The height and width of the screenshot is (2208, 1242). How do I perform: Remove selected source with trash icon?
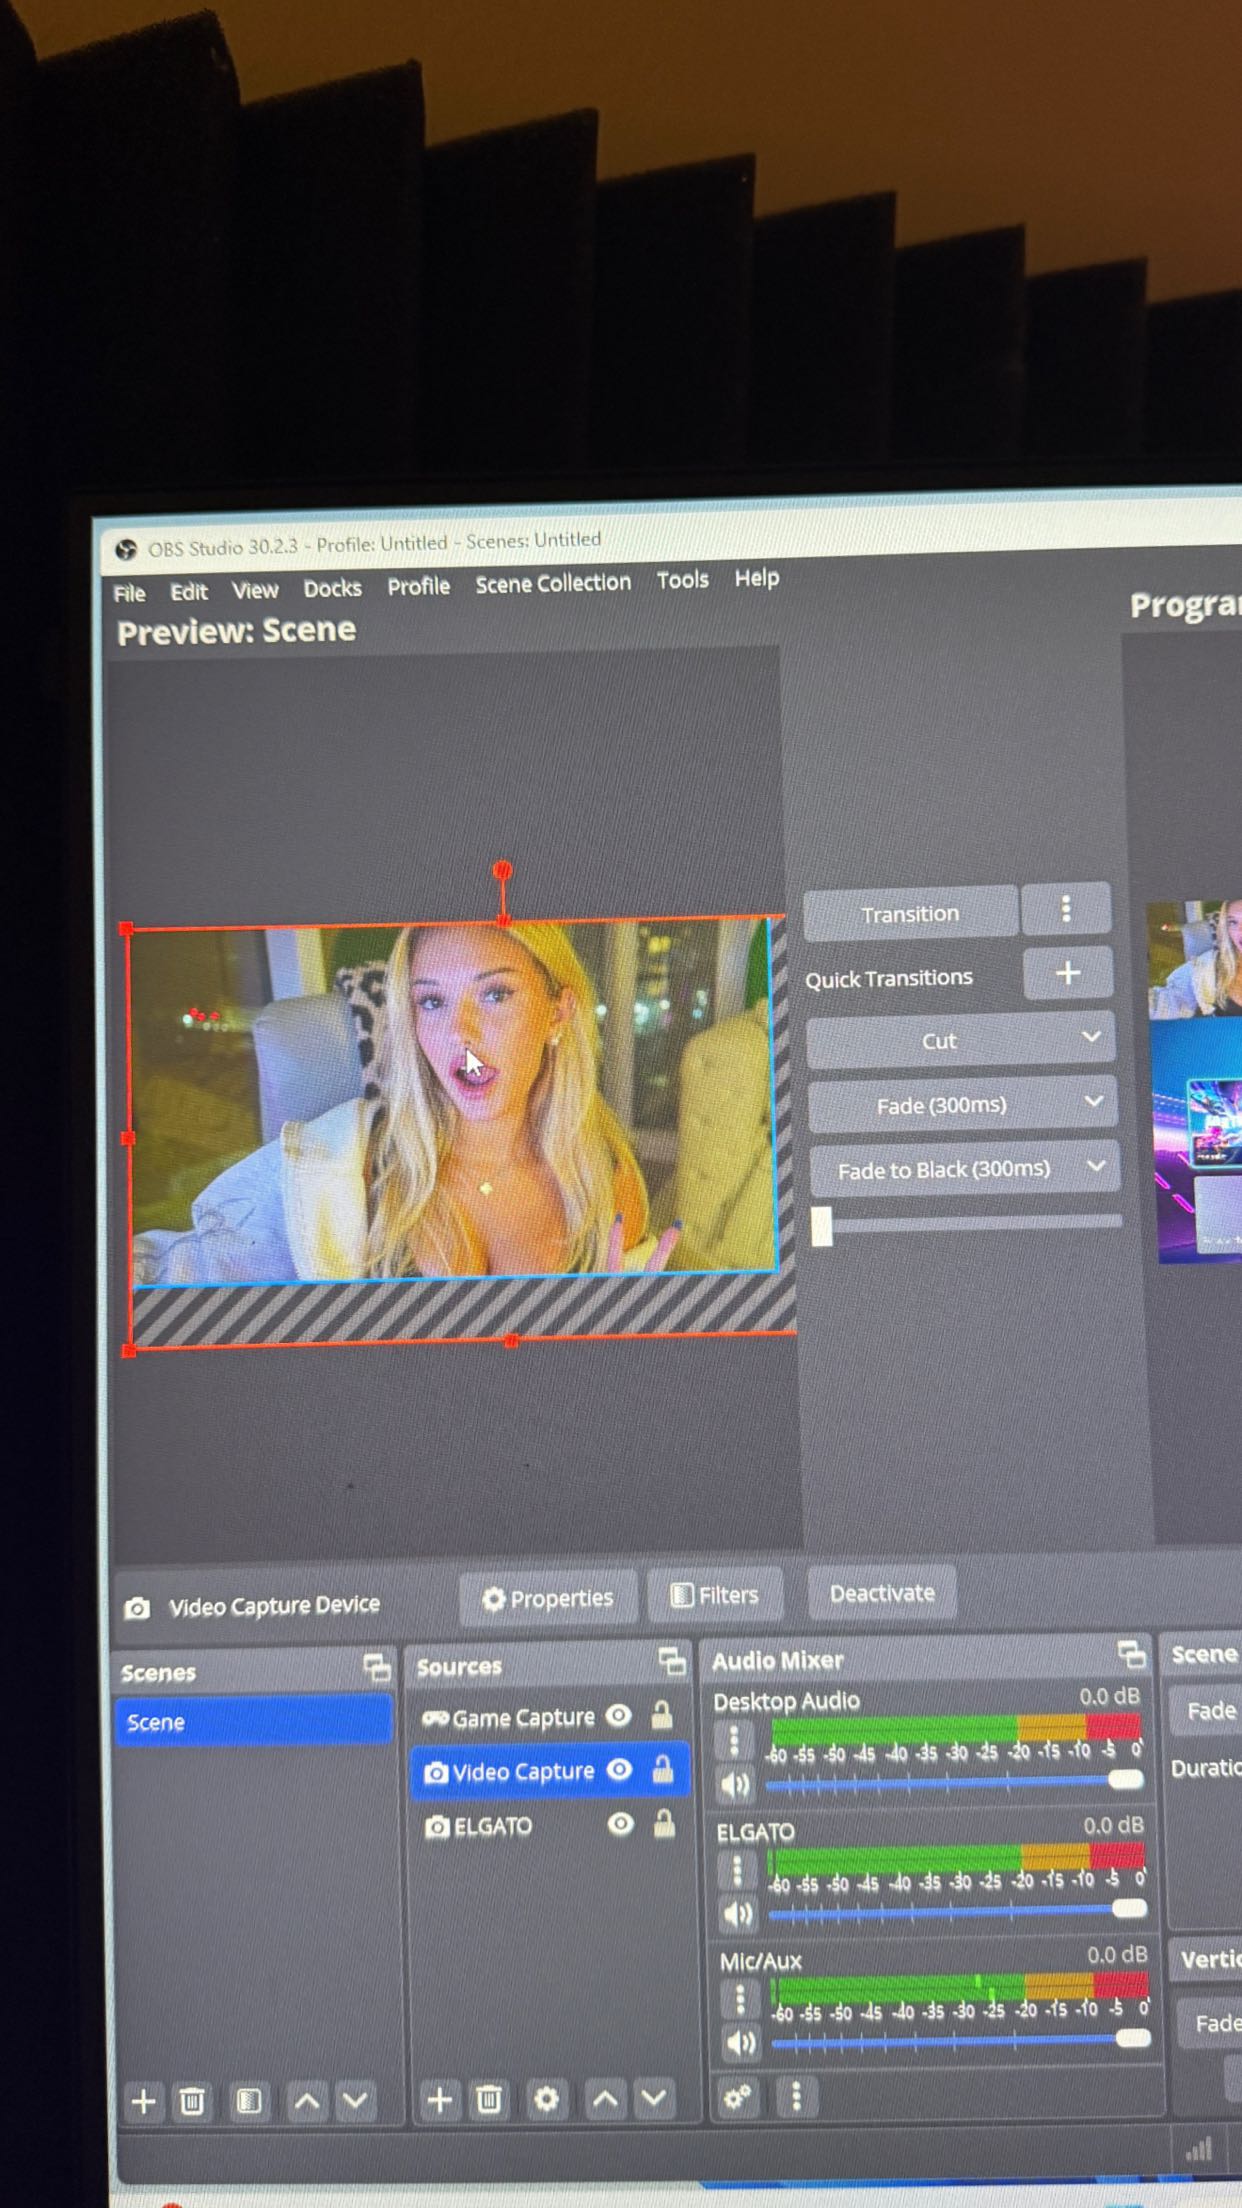(x=489, y=2099)
